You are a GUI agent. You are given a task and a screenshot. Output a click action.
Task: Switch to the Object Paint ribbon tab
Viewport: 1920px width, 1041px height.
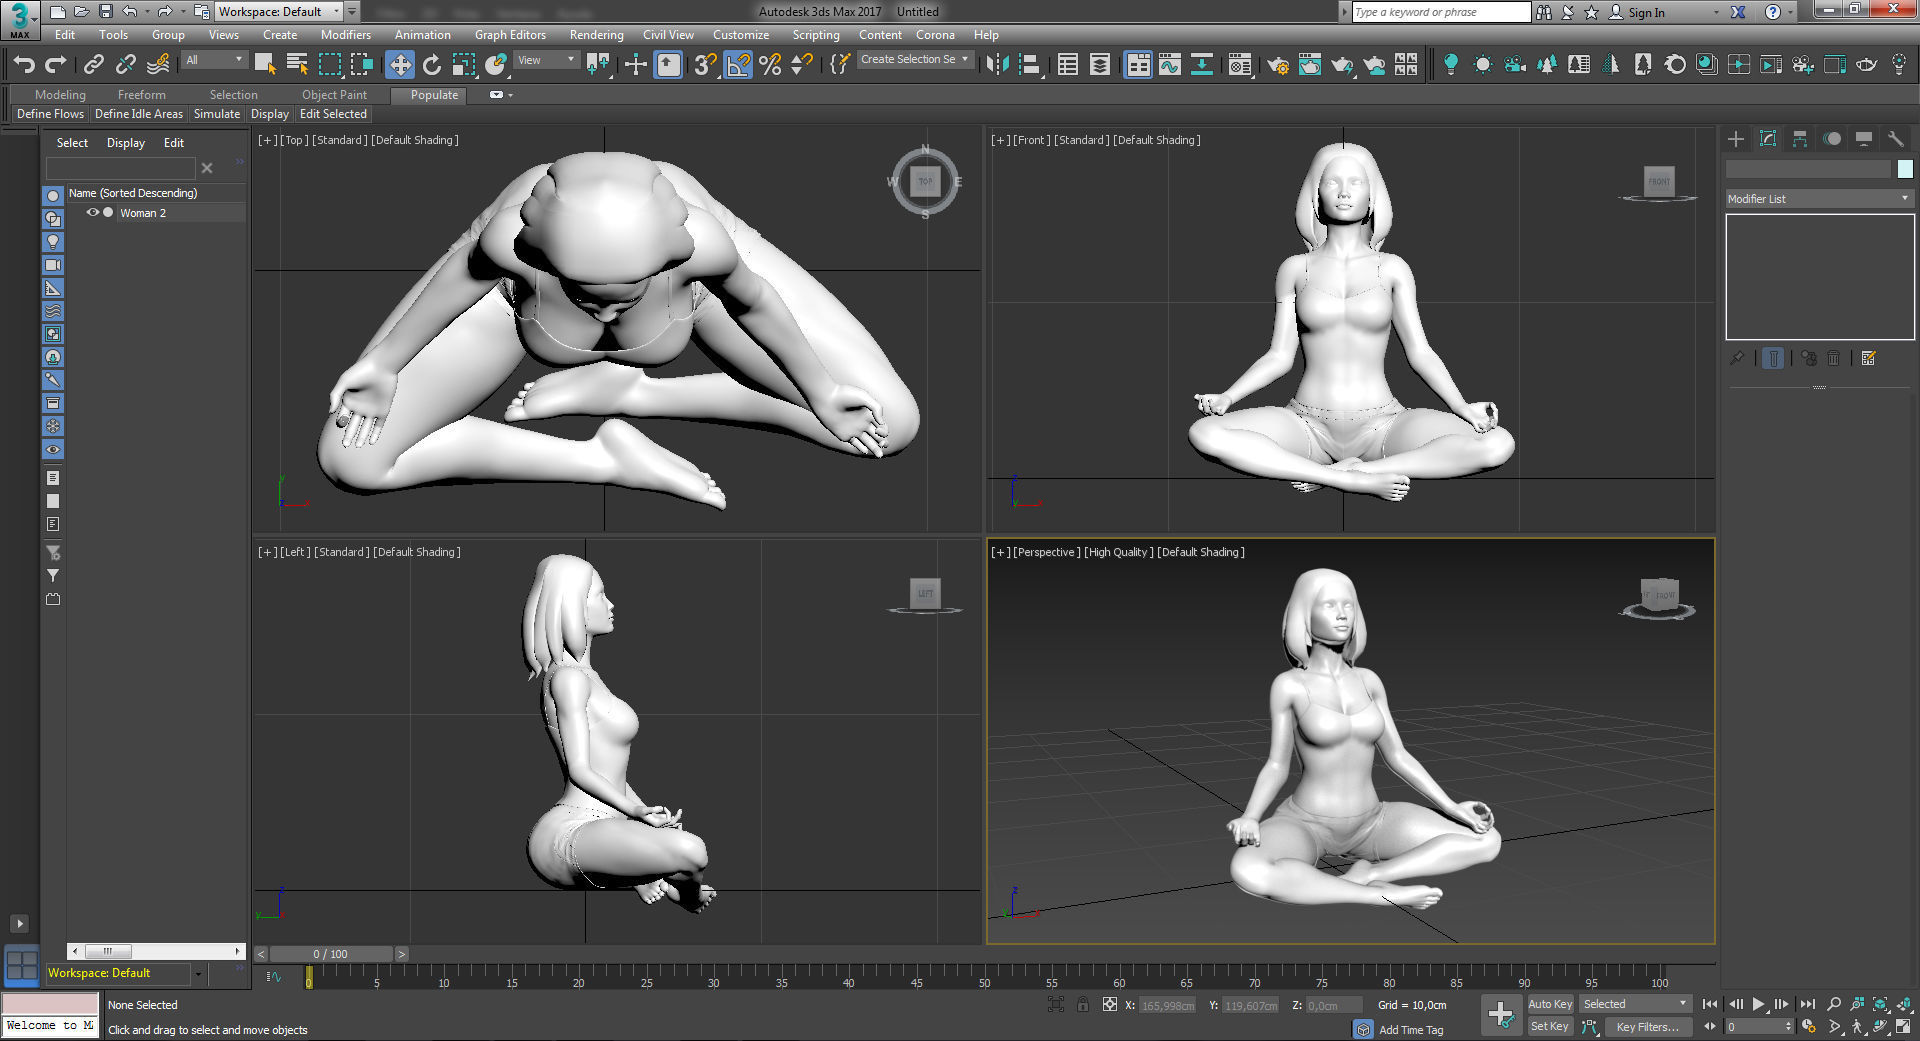(334, 95)
